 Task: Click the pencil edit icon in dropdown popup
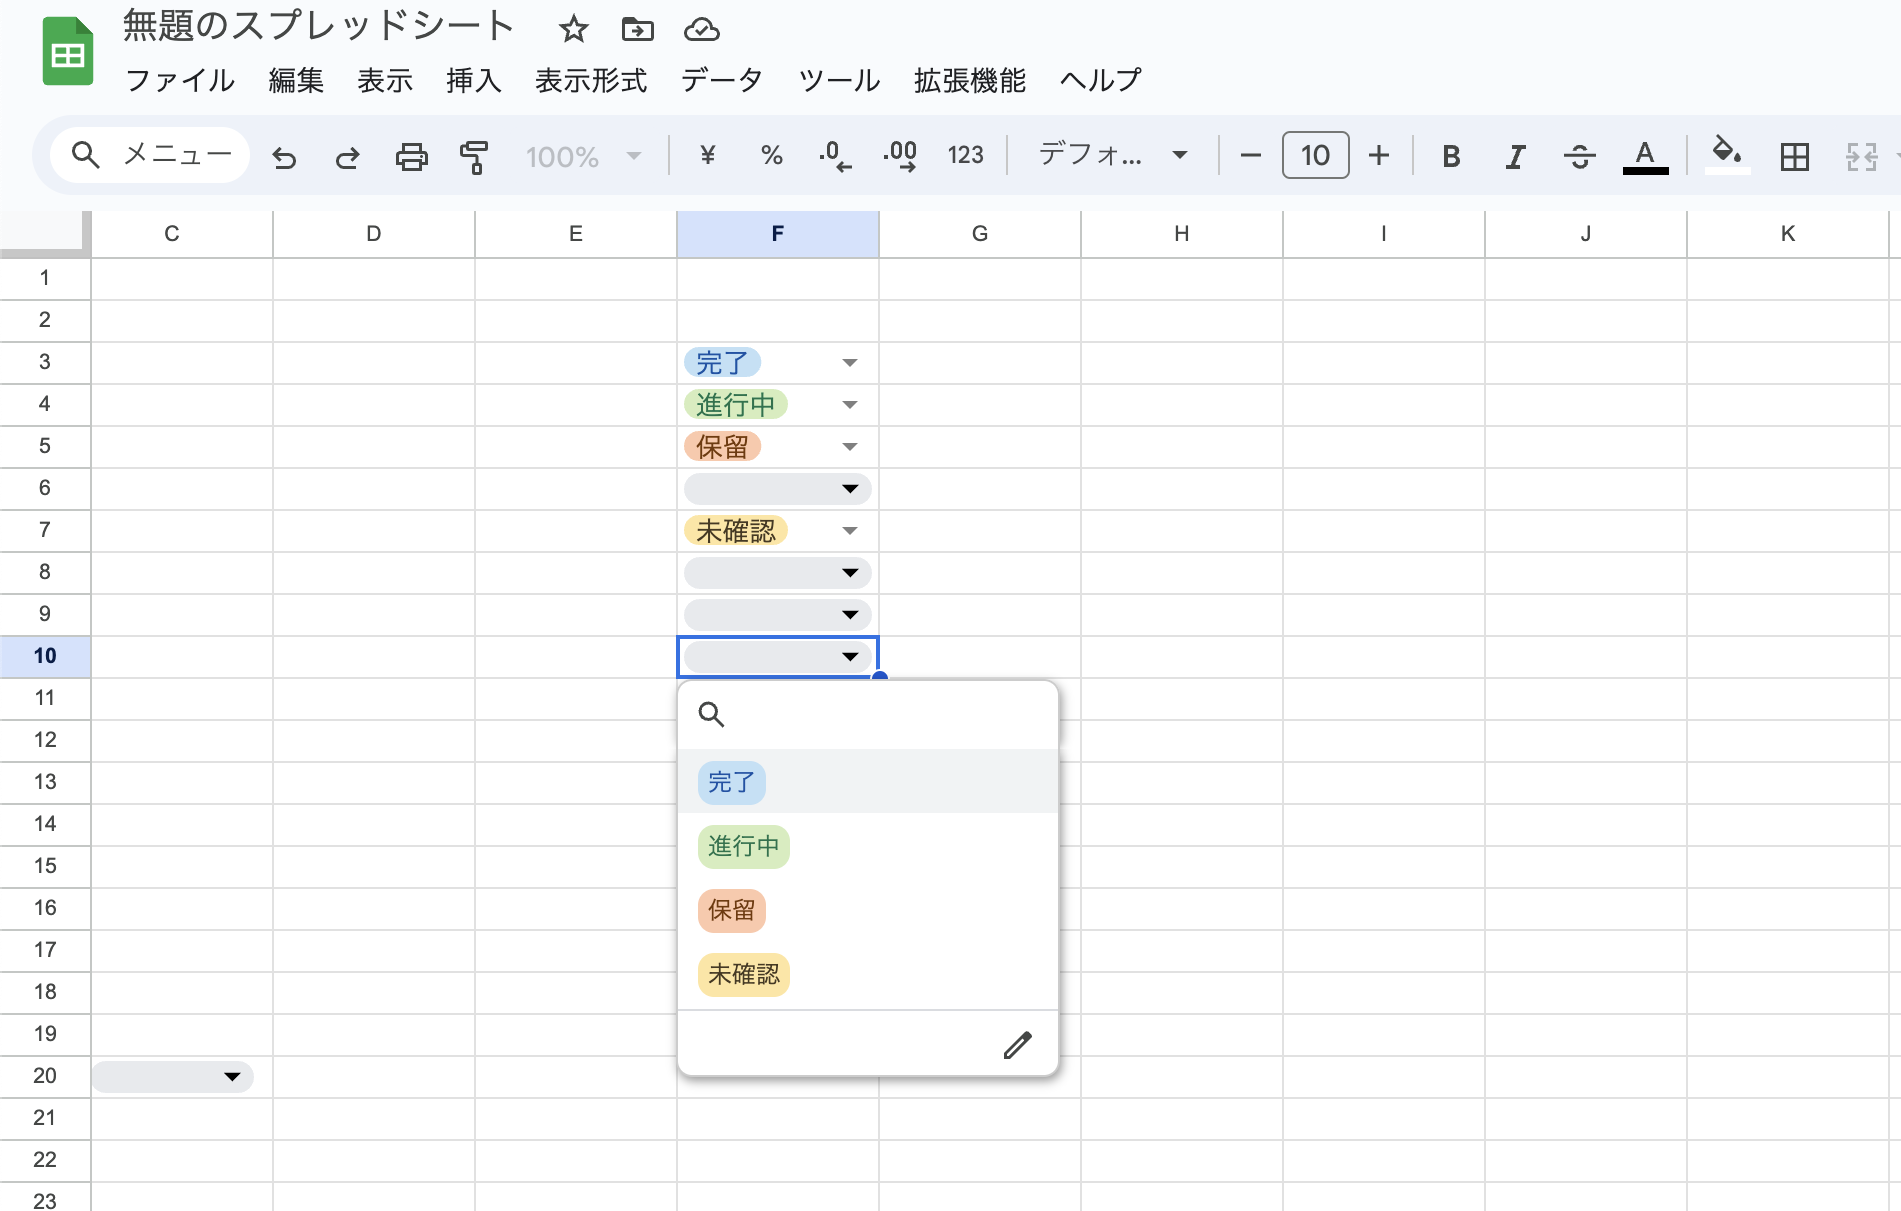1017,1045
